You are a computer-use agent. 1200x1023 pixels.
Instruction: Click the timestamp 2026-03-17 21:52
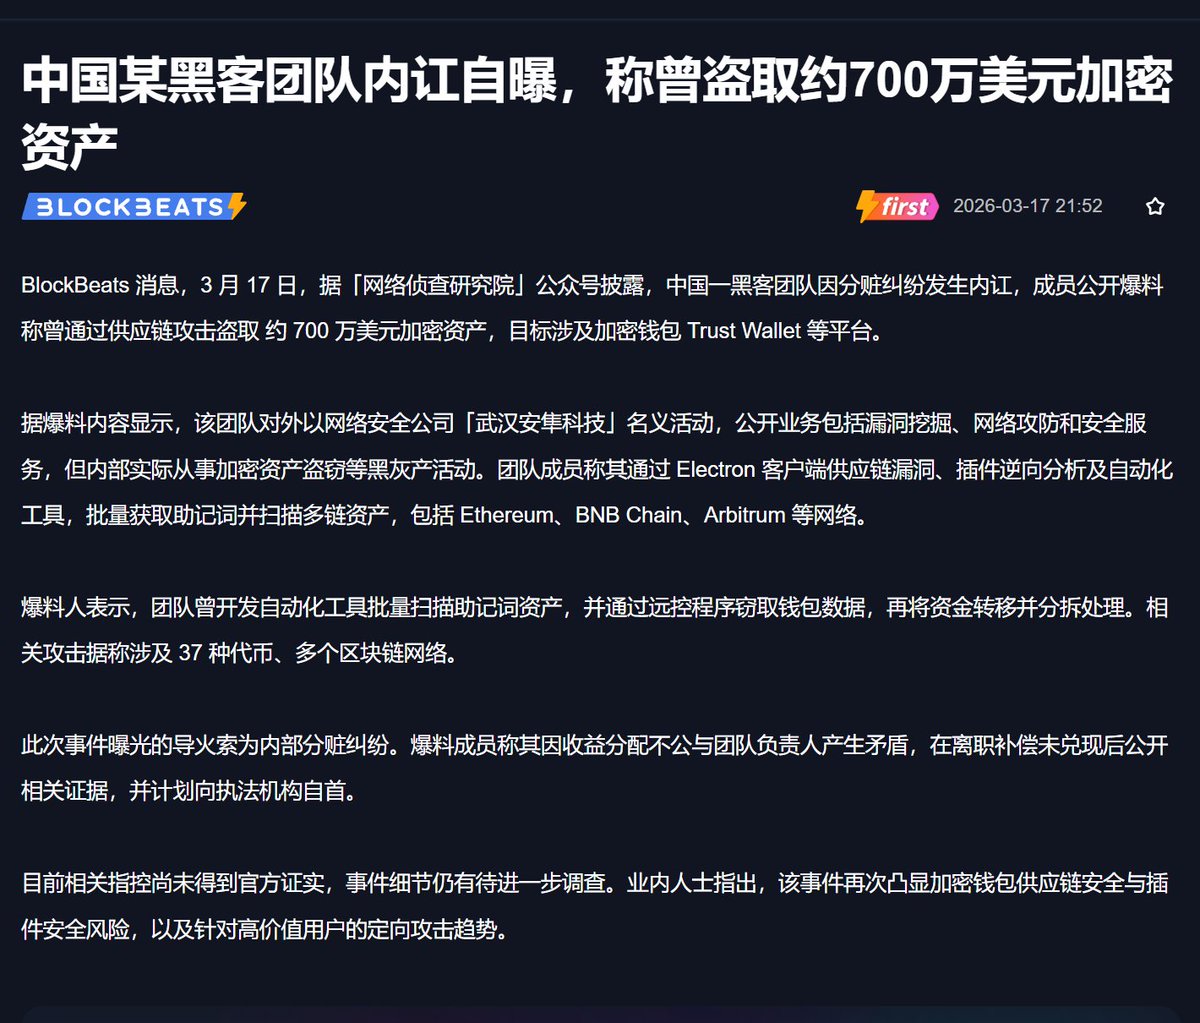[x=1028, y=207]
